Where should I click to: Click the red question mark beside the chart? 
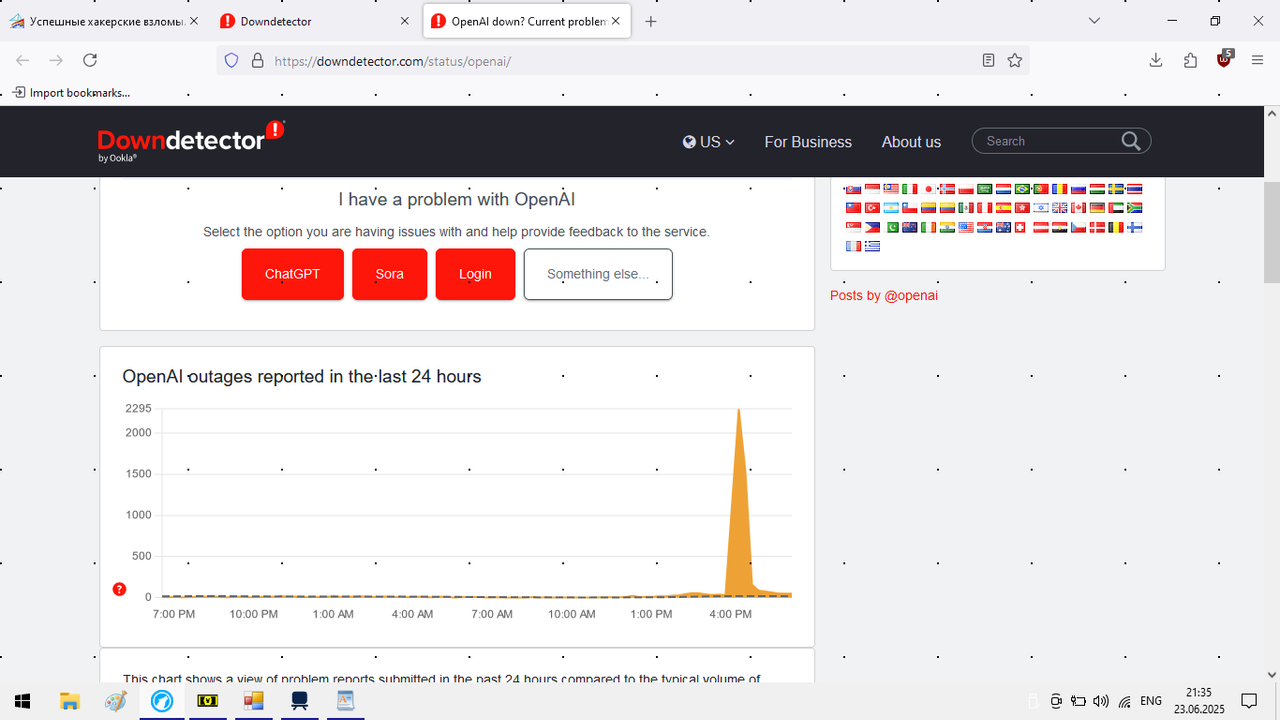tap(119, 589)
